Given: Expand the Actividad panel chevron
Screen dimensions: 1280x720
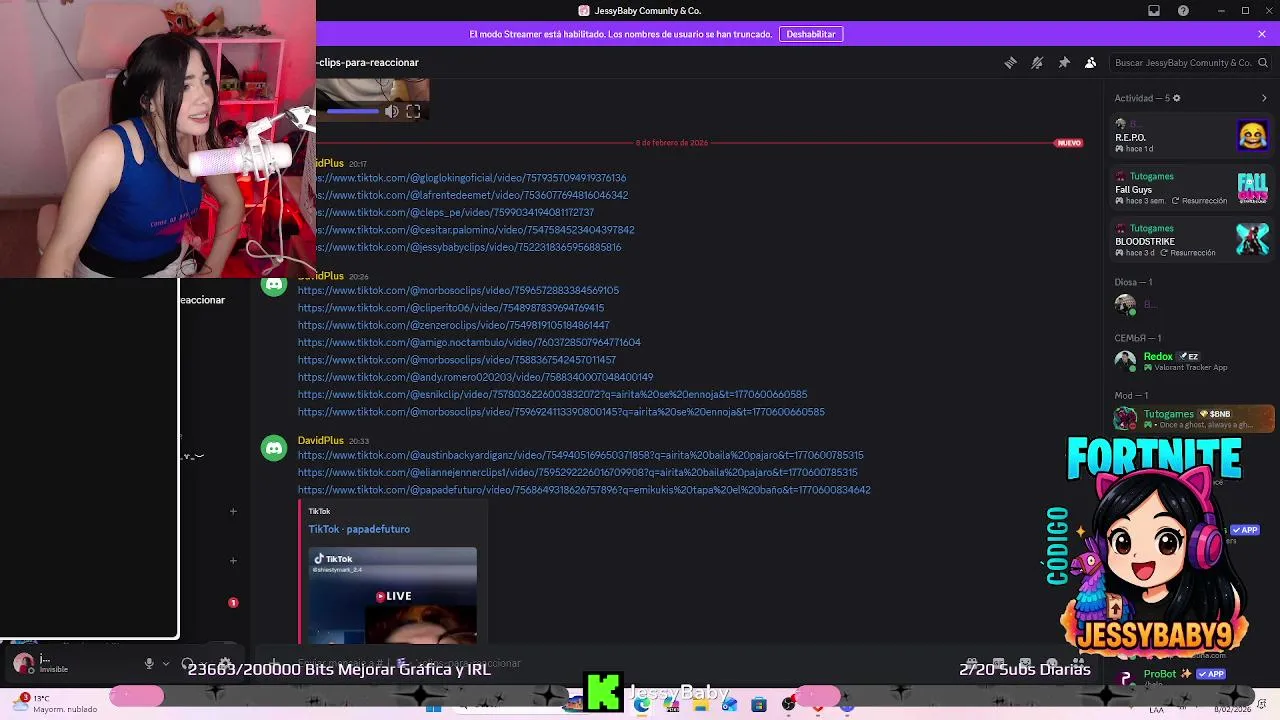Looking at the screenshot, I should pos(1264,98).
